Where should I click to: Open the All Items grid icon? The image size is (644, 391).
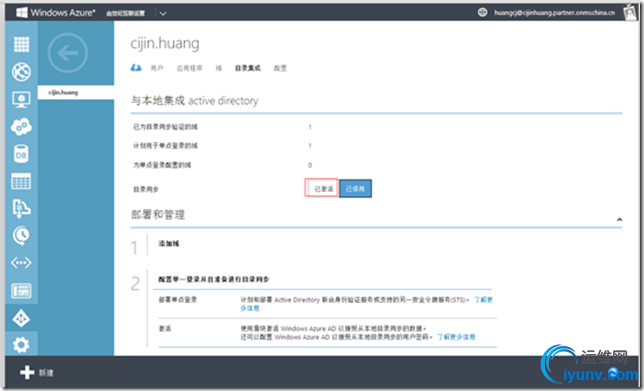[x=21, y=44]
